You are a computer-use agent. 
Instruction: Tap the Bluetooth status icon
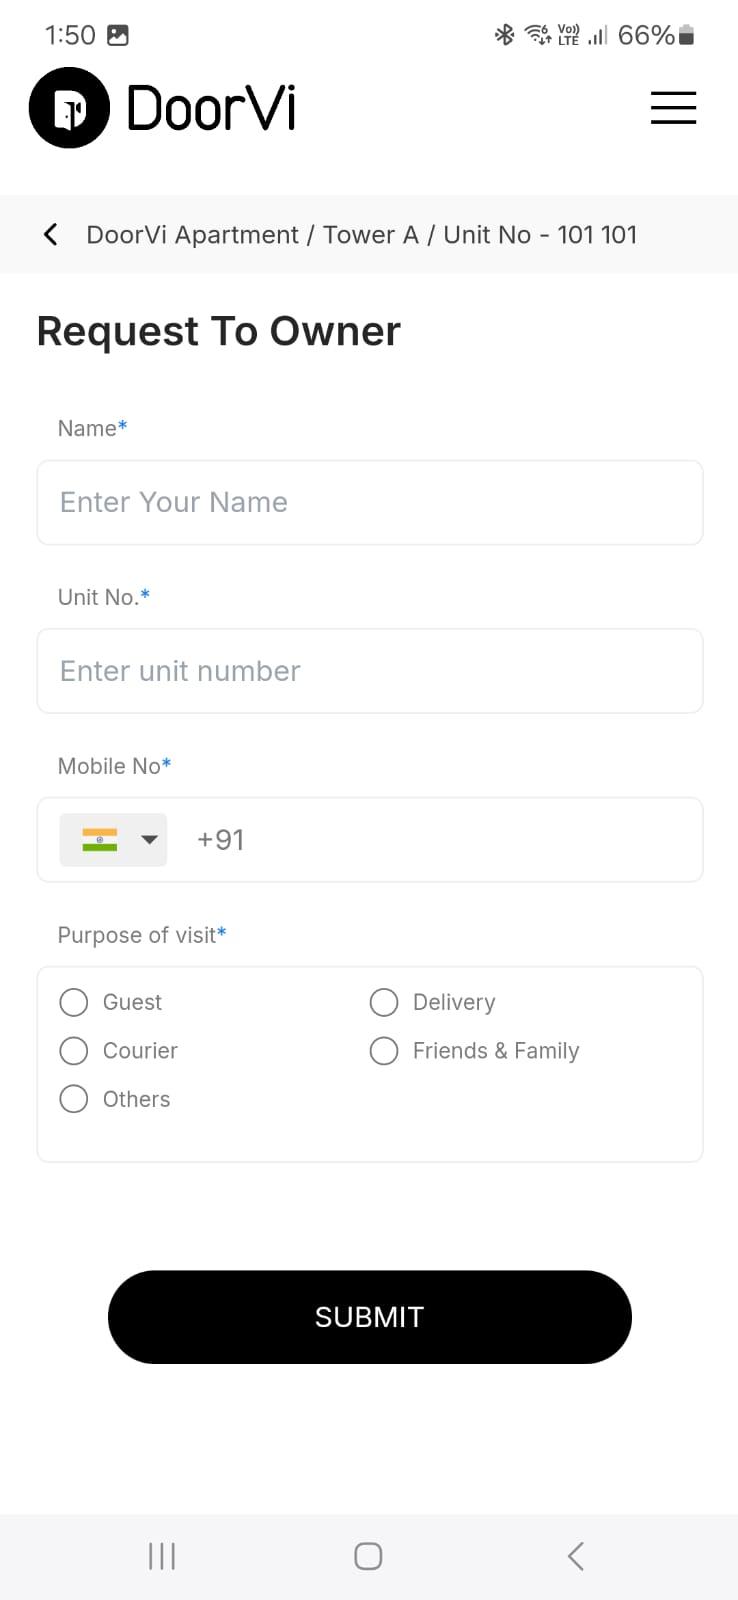[504, 35]
